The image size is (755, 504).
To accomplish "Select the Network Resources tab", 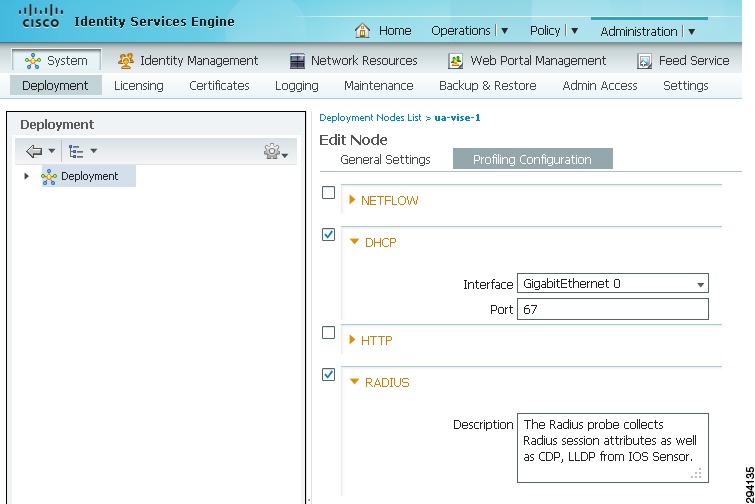I will point(353,61).
